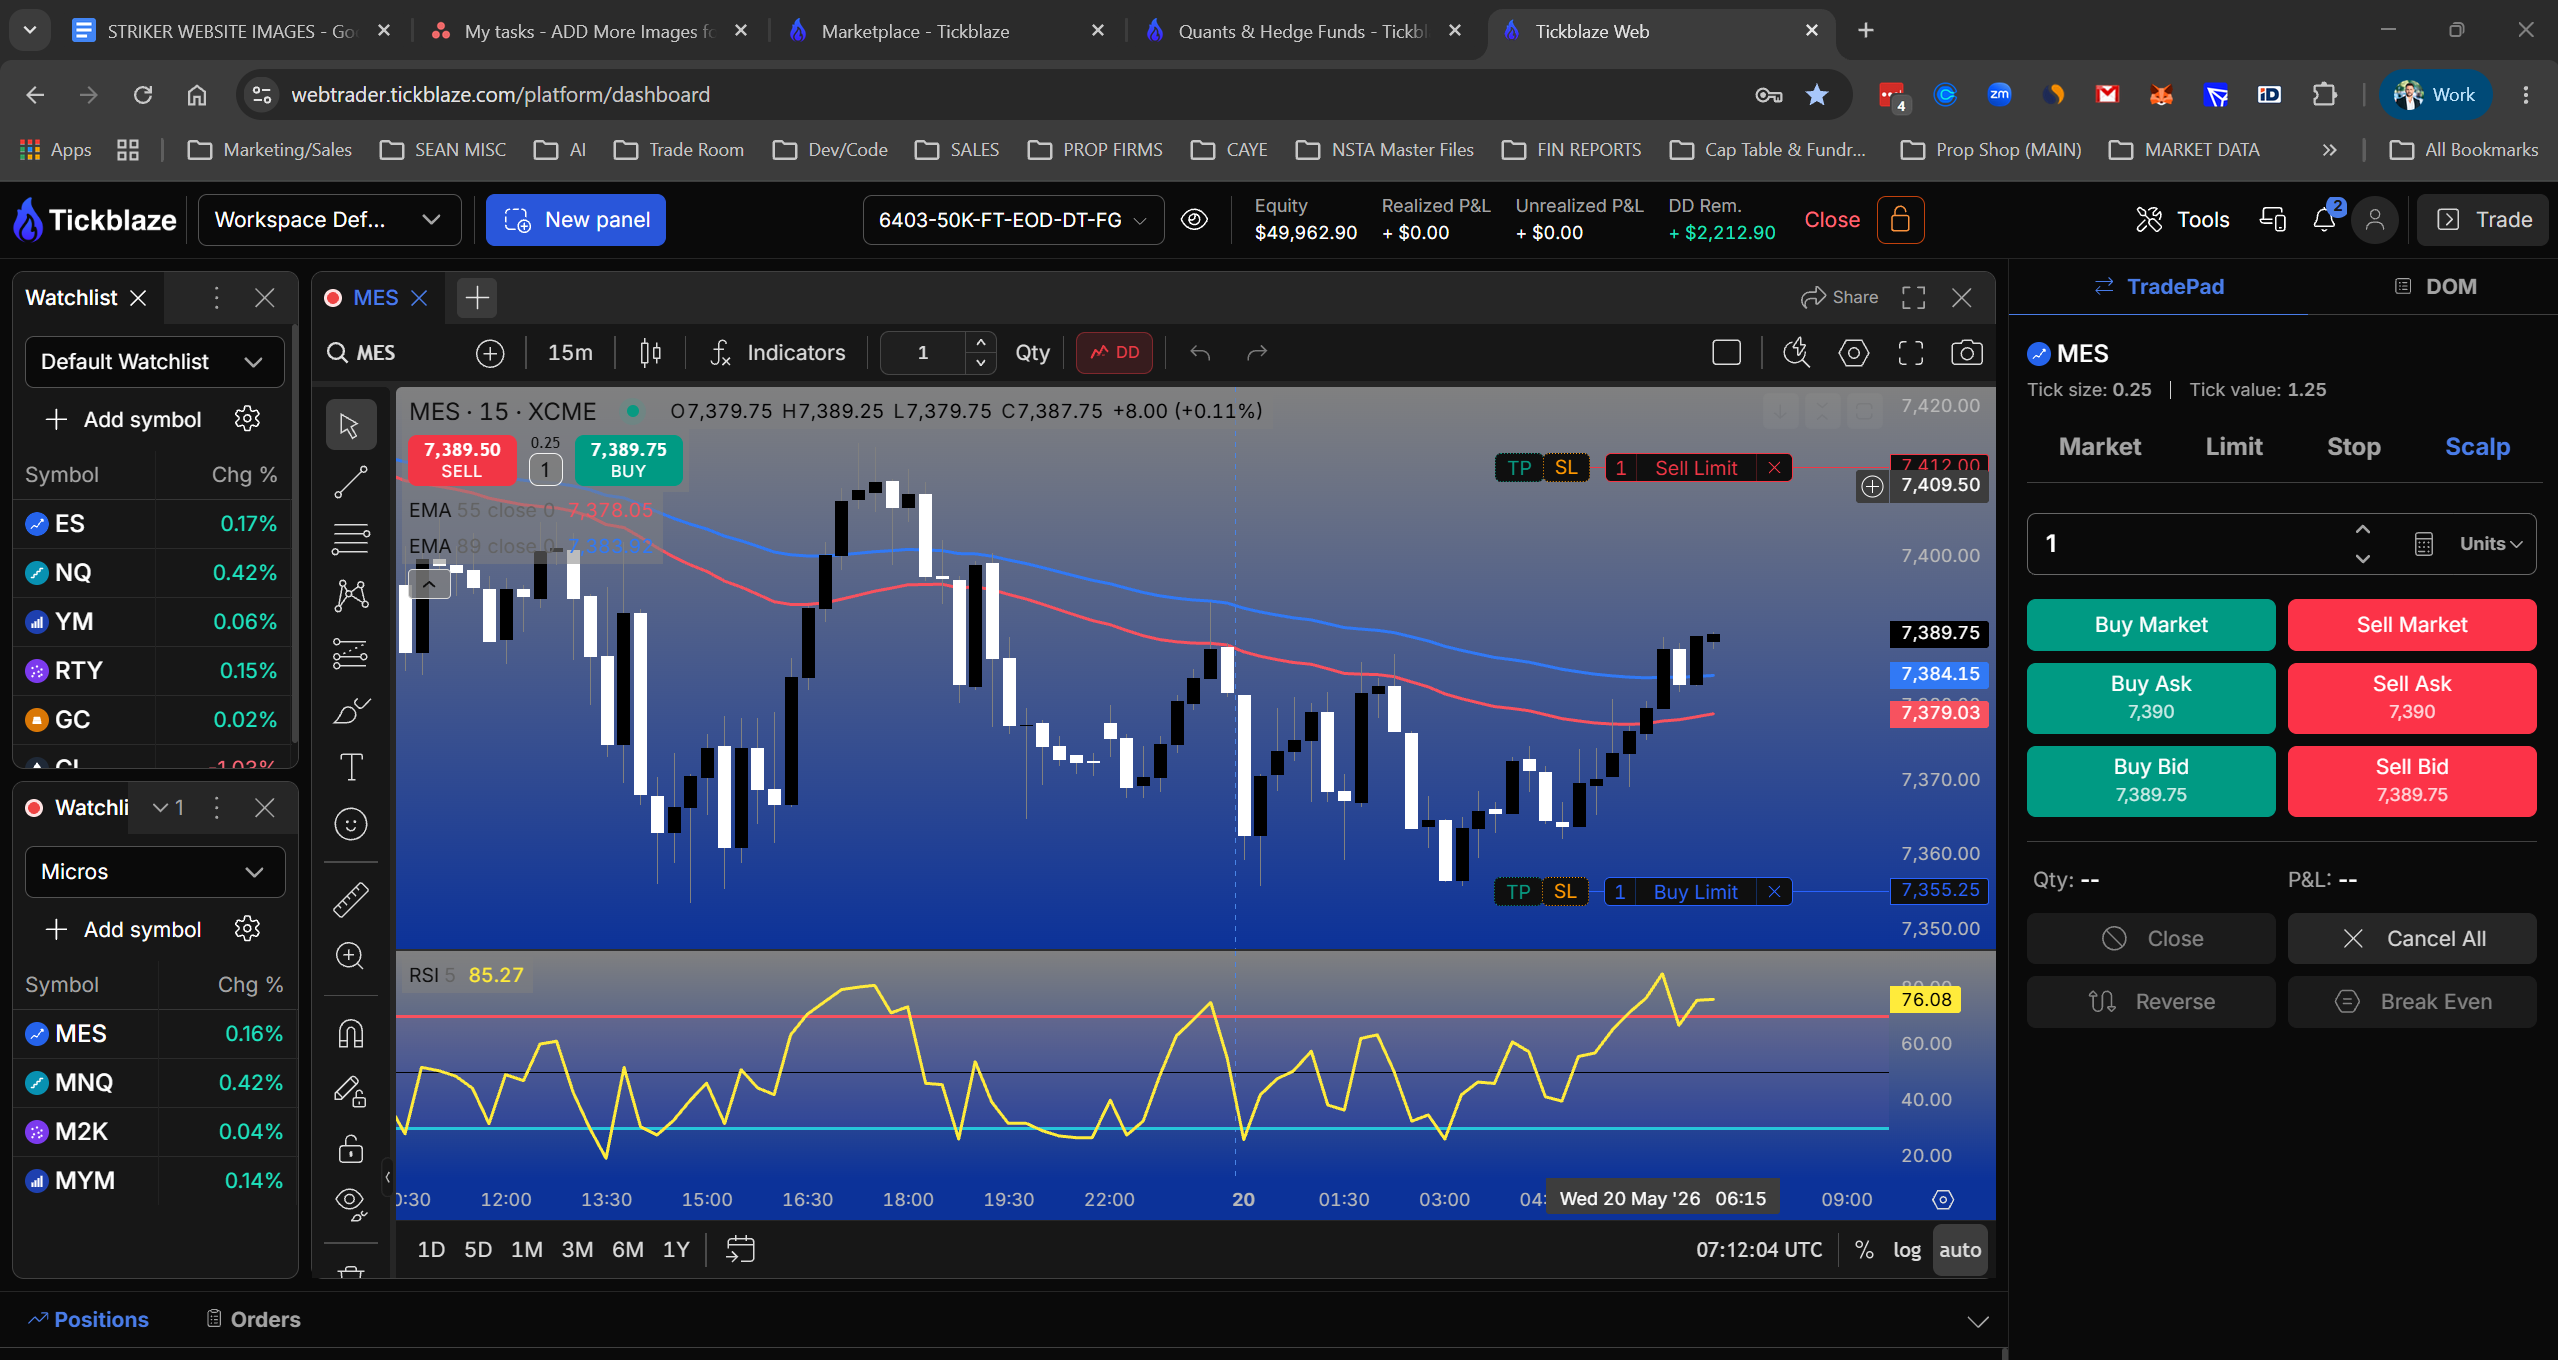The image size is (2558, 1360).
Task: Toggle the DD drawdown button
Action: tap(1114, 353)
